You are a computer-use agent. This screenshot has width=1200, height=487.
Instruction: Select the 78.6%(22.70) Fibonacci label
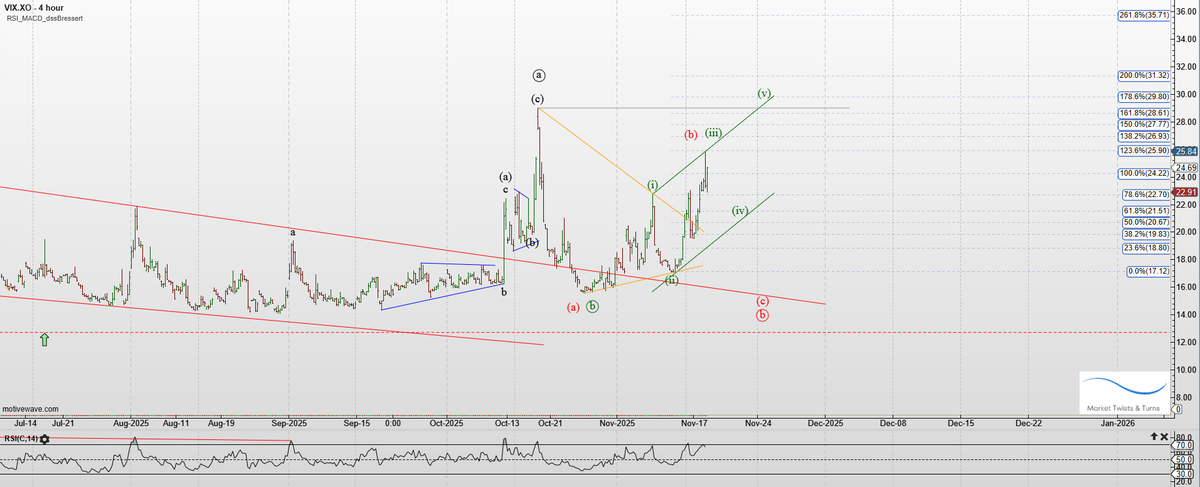[x=1145, y=194]
